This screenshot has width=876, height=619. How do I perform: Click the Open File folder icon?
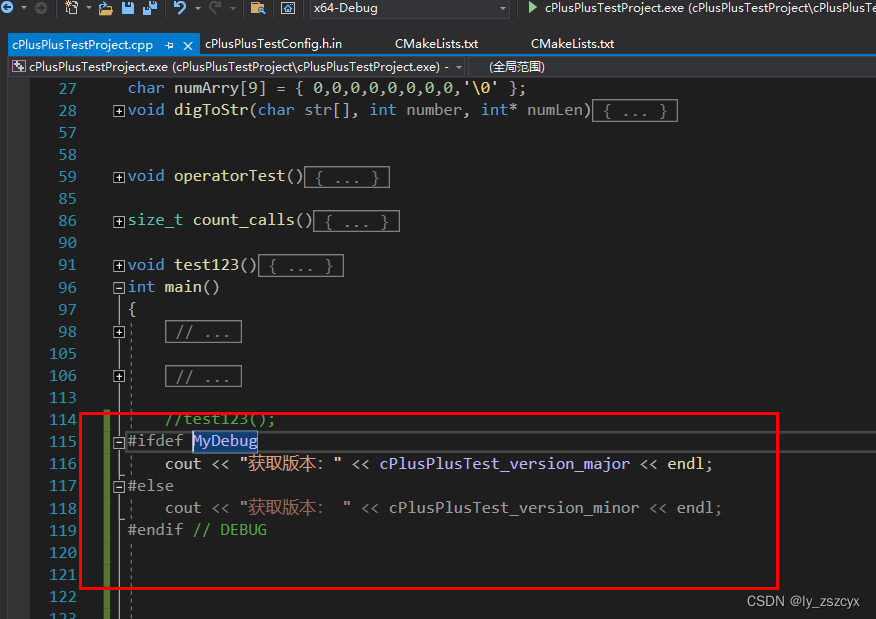click(x=106, y=8)
